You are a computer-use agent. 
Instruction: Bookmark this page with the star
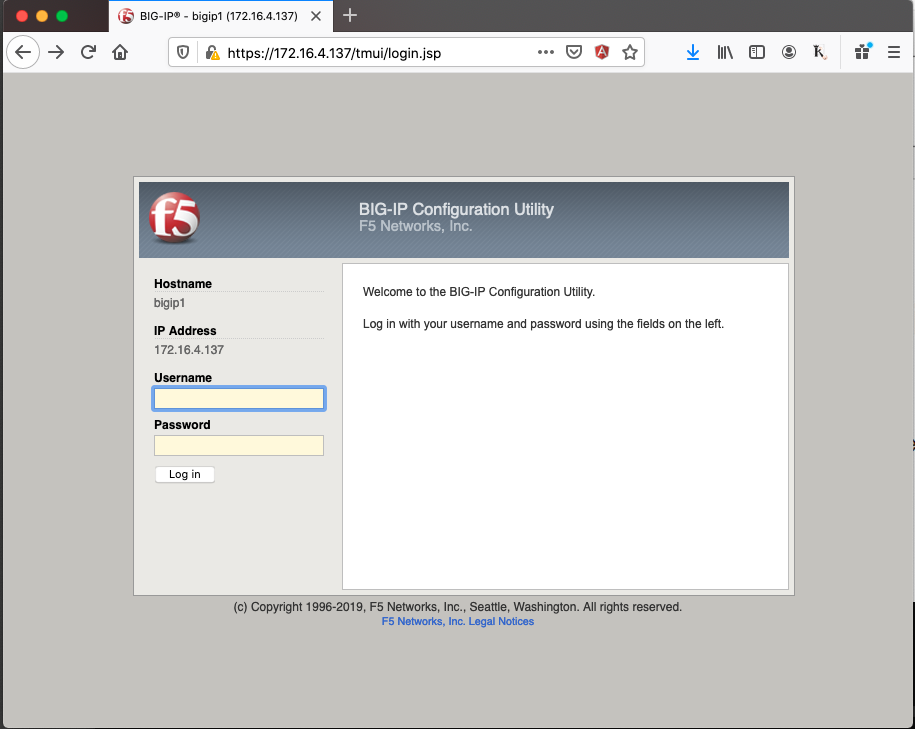point(630,53)
